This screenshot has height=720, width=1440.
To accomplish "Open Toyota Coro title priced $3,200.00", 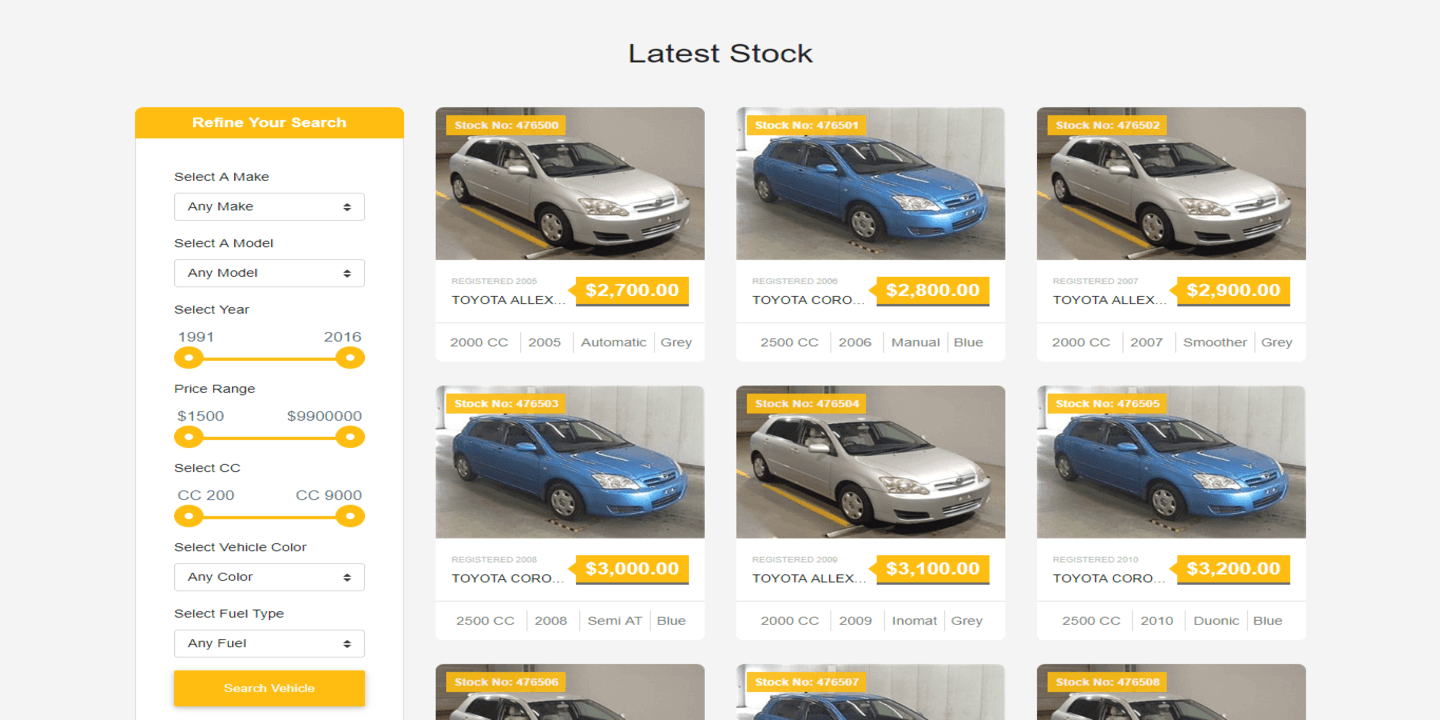I will 1110,578.
